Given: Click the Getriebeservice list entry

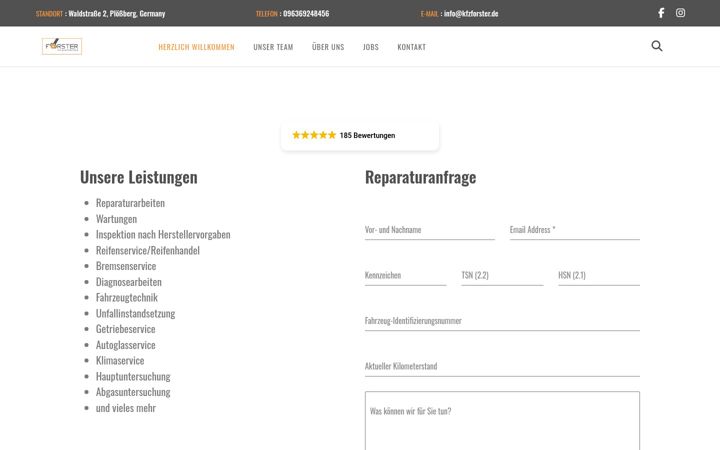Looking at the screenshot, I should coord(125,329).
